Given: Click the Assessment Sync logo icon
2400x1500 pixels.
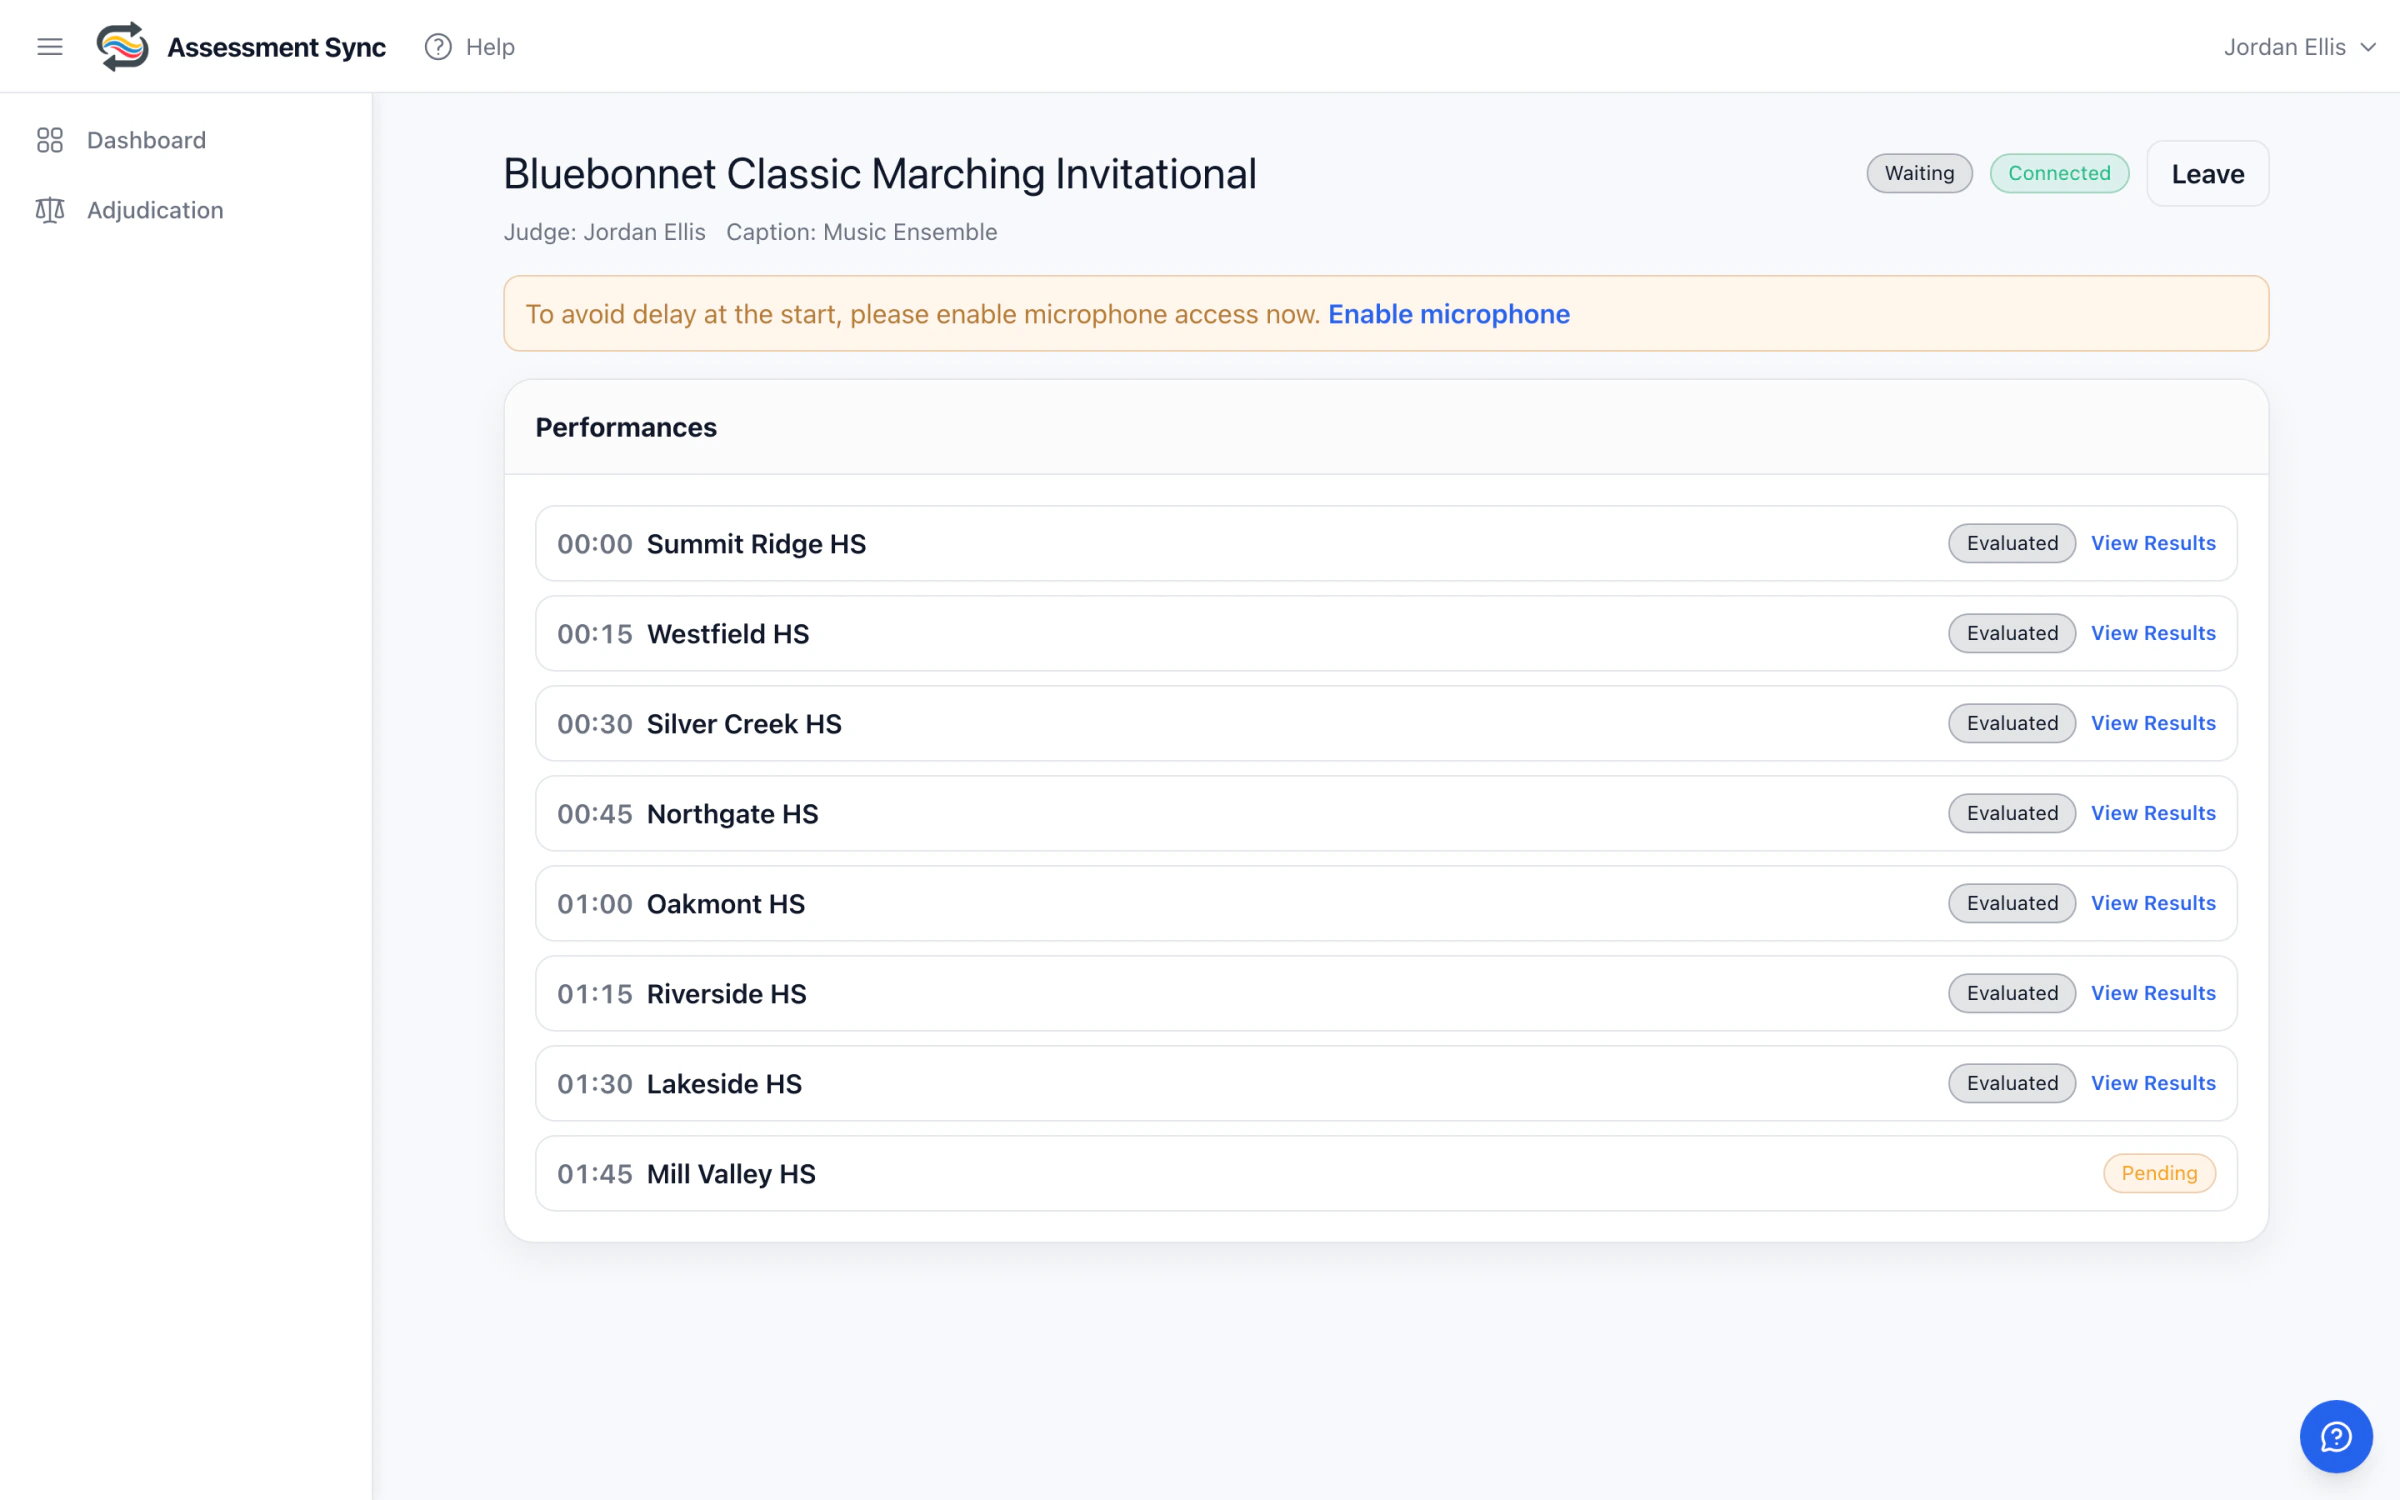Looking at the screenshot, I should coord(122,47).
